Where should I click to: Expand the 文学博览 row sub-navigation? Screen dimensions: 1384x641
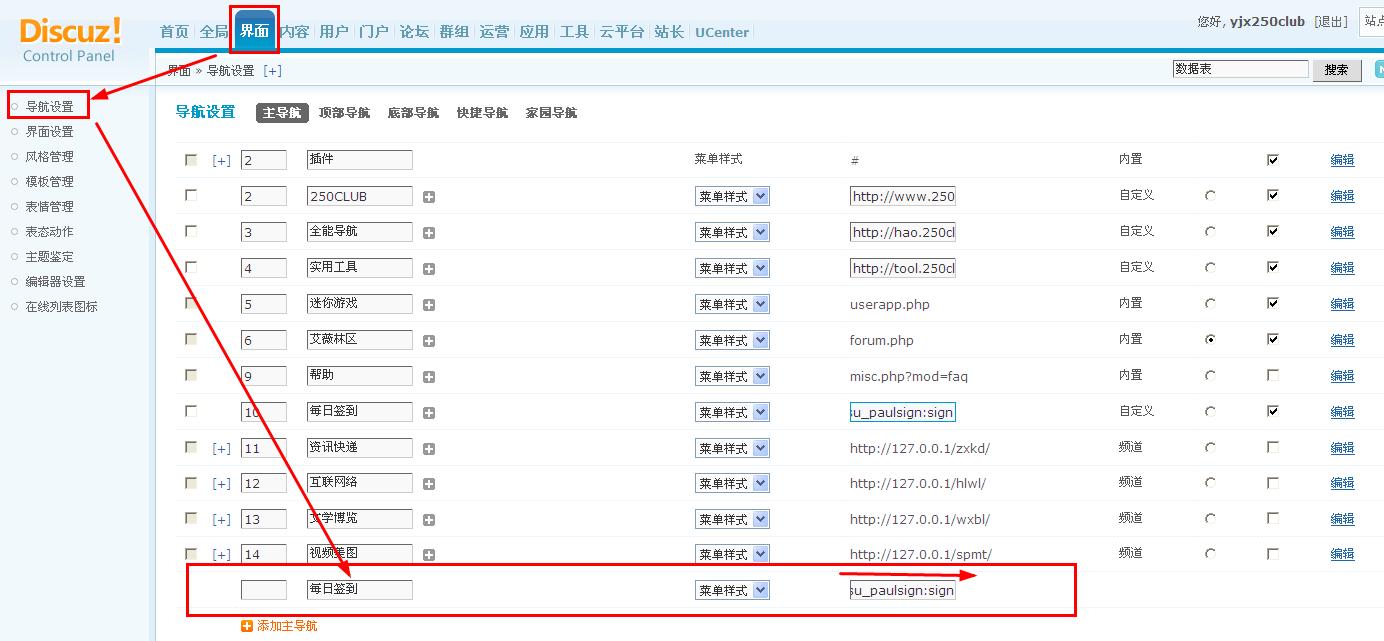(x=222, y=519)
